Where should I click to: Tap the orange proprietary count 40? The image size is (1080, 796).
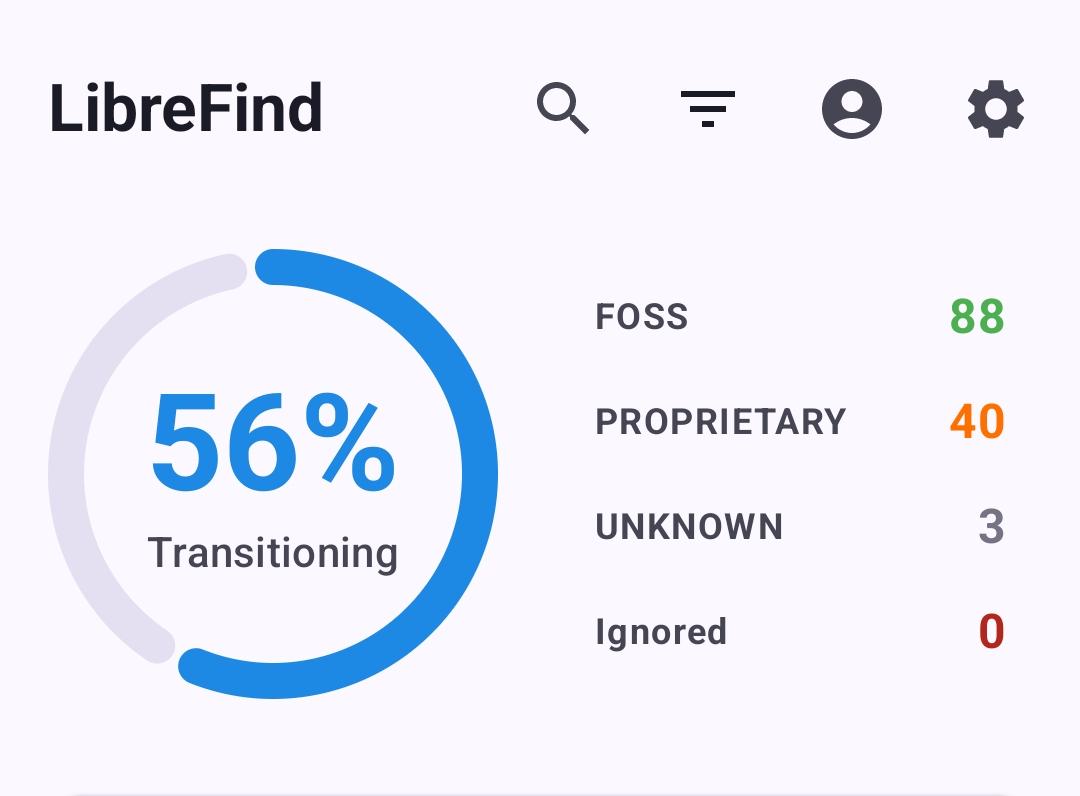977,421
